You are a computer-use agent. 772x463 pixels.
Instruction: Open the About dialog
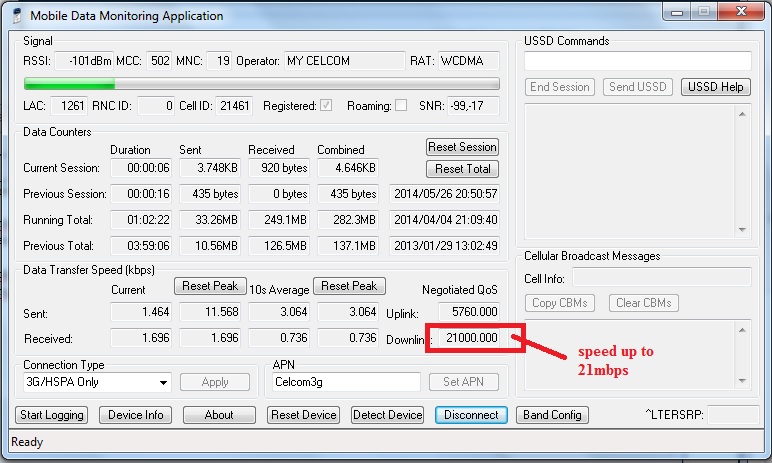(x=219, y=415)
